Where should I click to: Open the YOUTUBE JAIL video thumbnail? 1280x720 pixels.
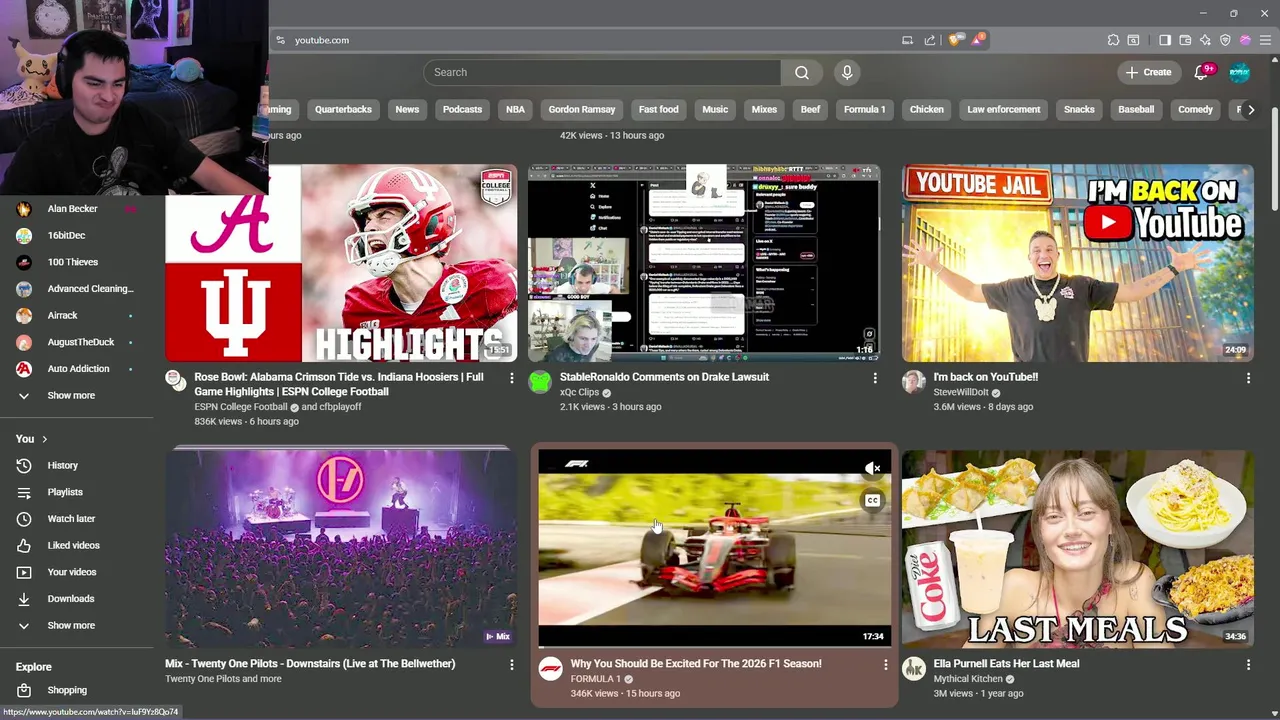tap(1078, 263)
